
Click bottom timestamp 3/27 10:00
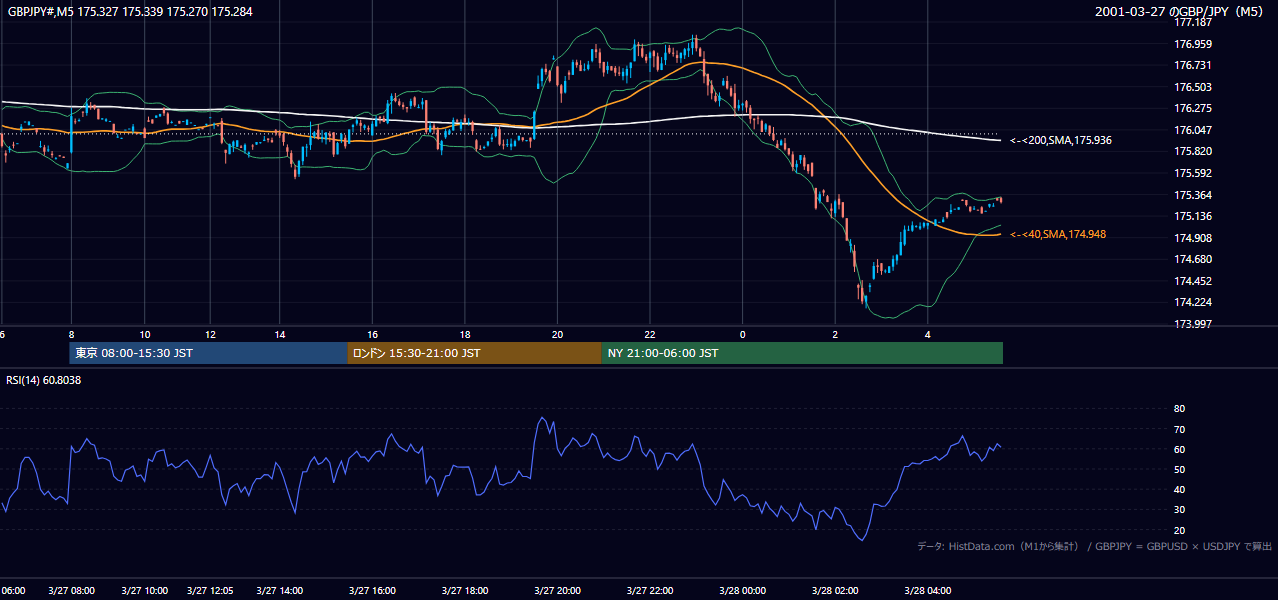point(145,591)
